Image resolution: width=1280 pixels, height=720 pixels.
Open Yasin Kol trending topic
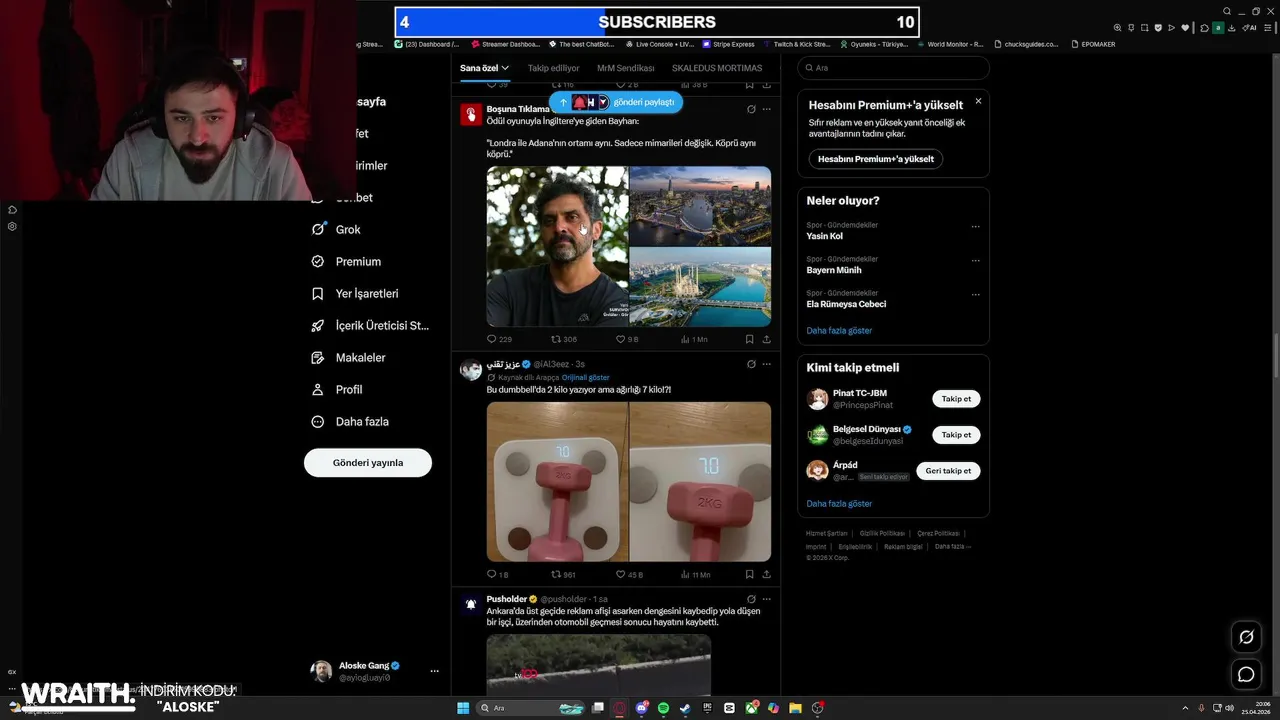pos(825,236)
